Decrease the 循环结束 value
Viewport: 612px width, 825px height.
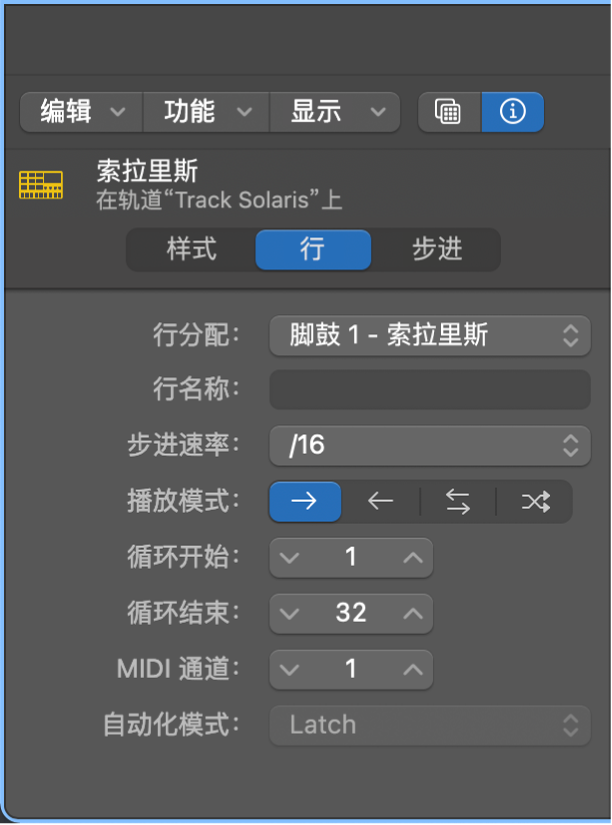tap(289, 613)
